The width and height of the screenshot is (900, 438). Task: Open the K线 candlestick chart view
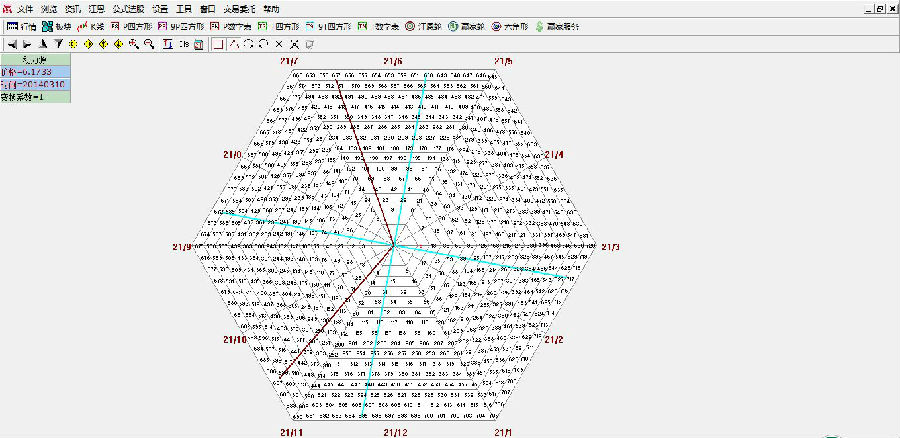pos(91,25)
